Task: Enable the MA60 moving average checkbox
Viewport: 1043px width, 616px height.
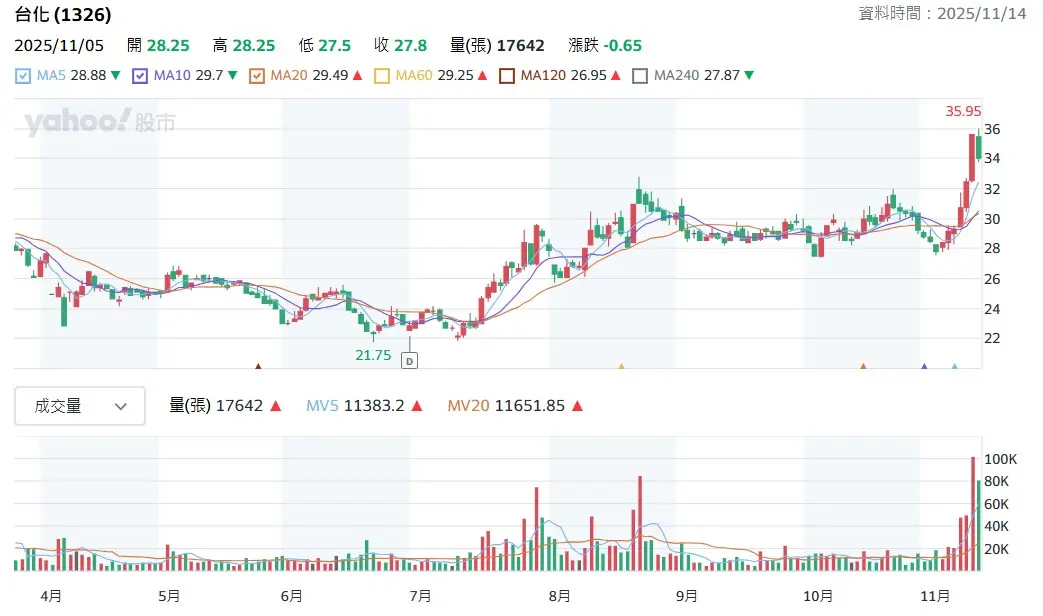Action: 381,75
